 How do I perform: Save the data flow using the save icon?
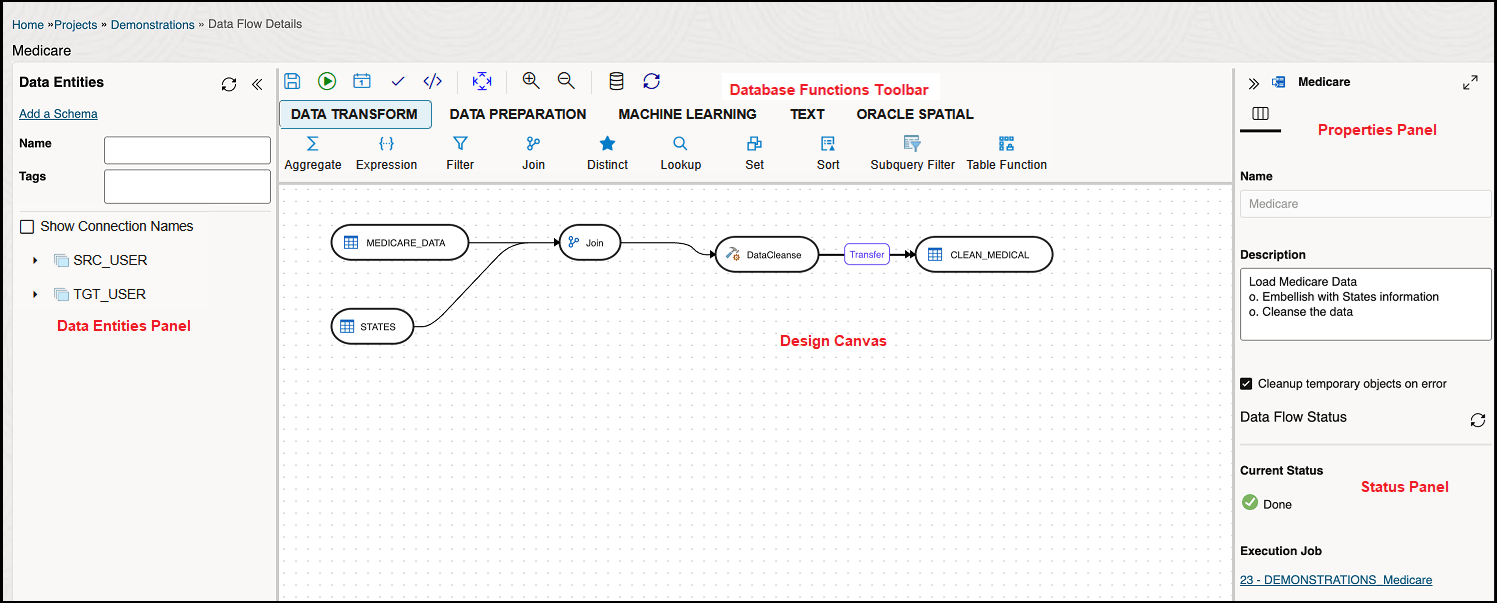[x=291, y=81]
